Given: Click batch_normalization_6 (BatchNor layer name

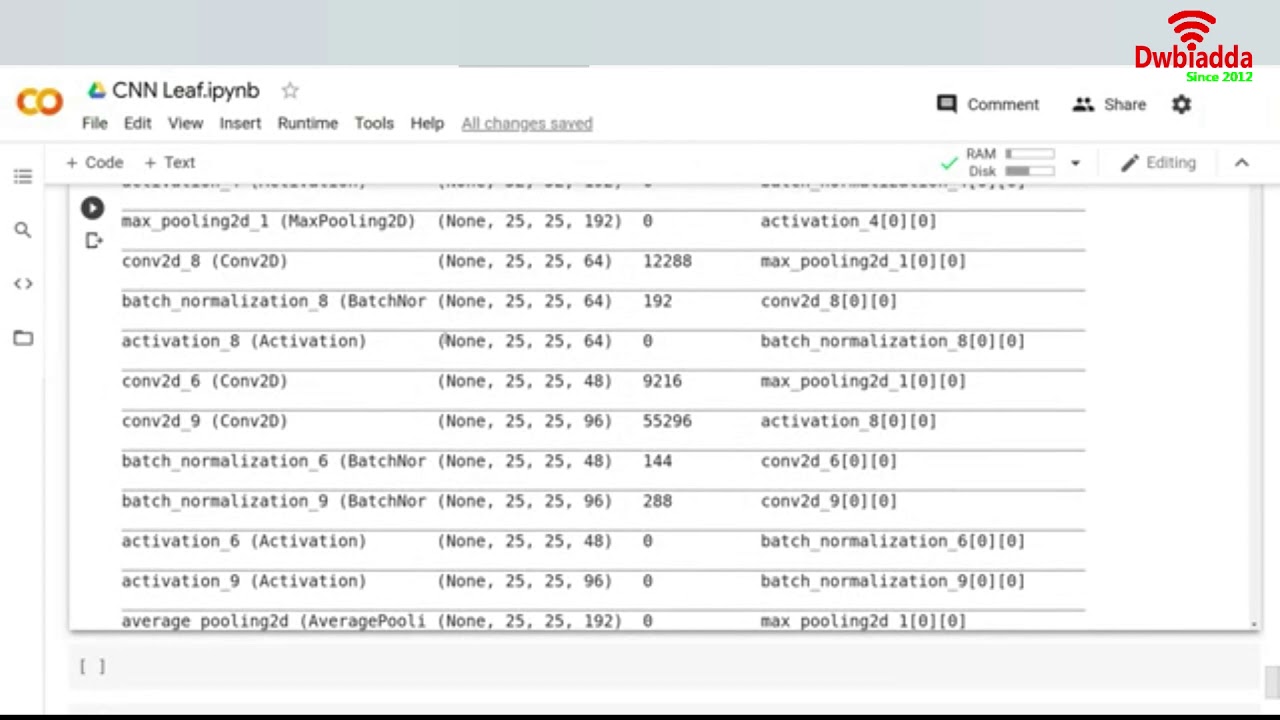Looking at the screenshot, I should [274, 461].
